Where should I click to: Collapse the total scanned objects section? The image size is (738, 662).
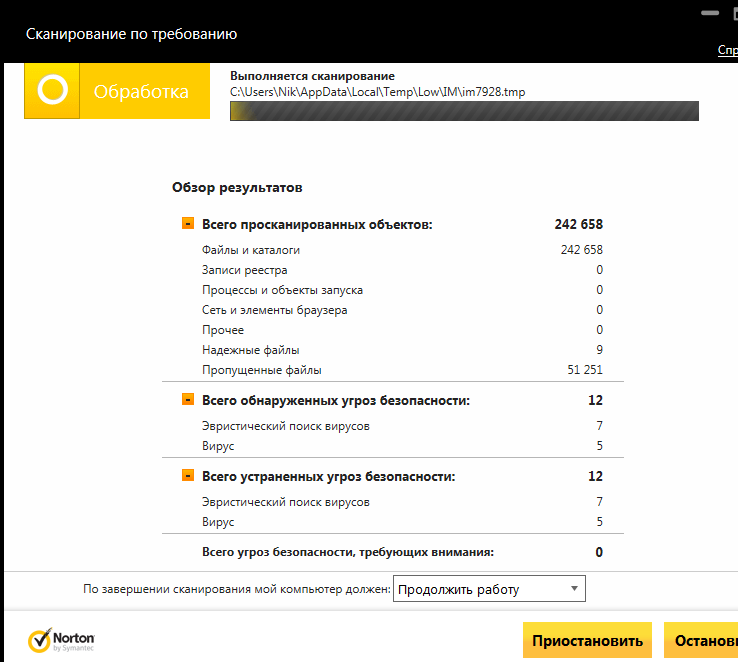point(188,223)
